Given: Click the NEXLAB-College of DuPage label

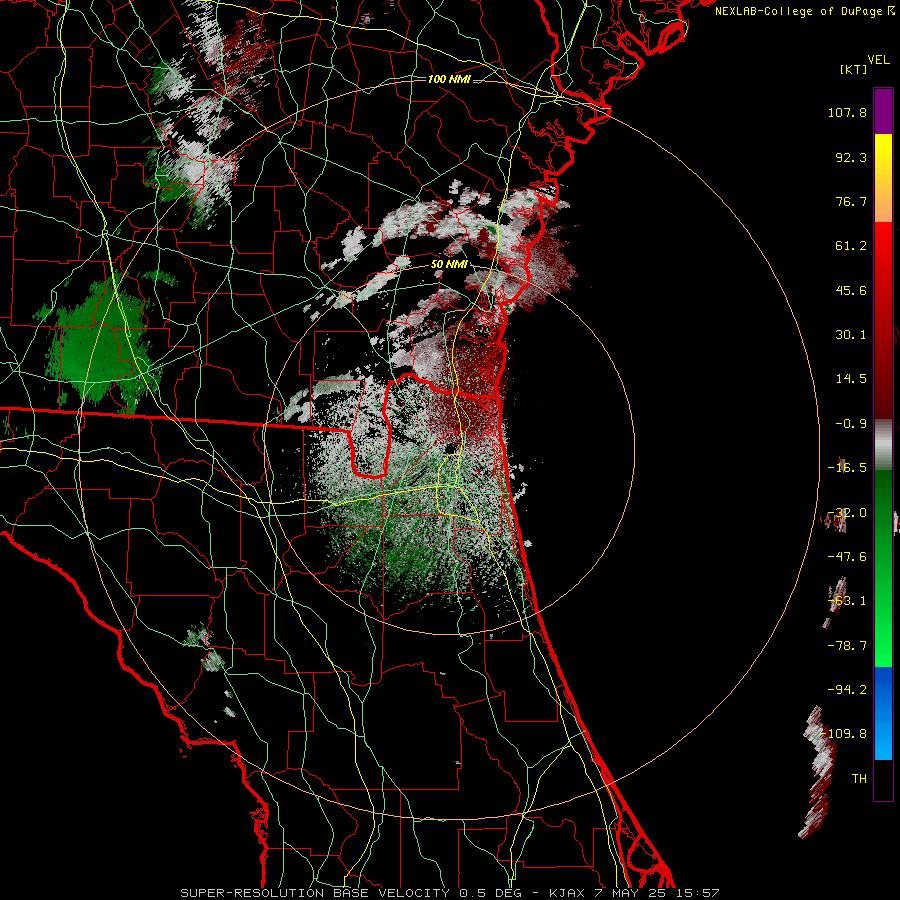Looking at the screenshot, I should click(x=799, y=11).
